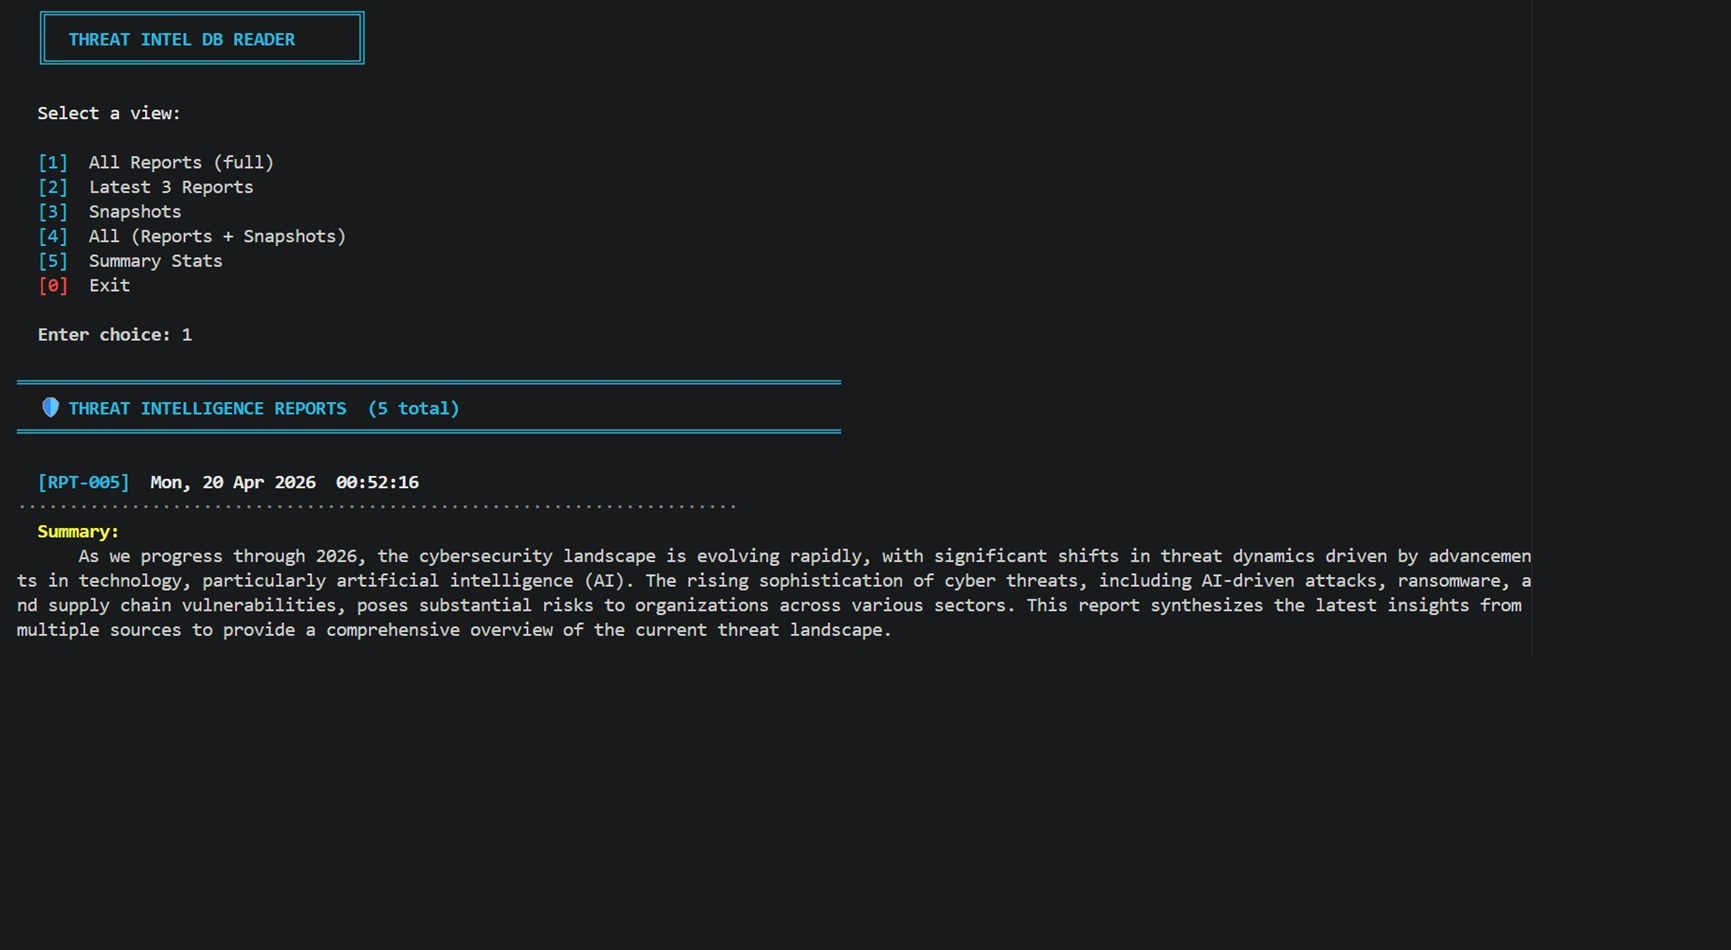
Task: Select the [1] All Reports (full) option
Action: click(x=180, y=162)
